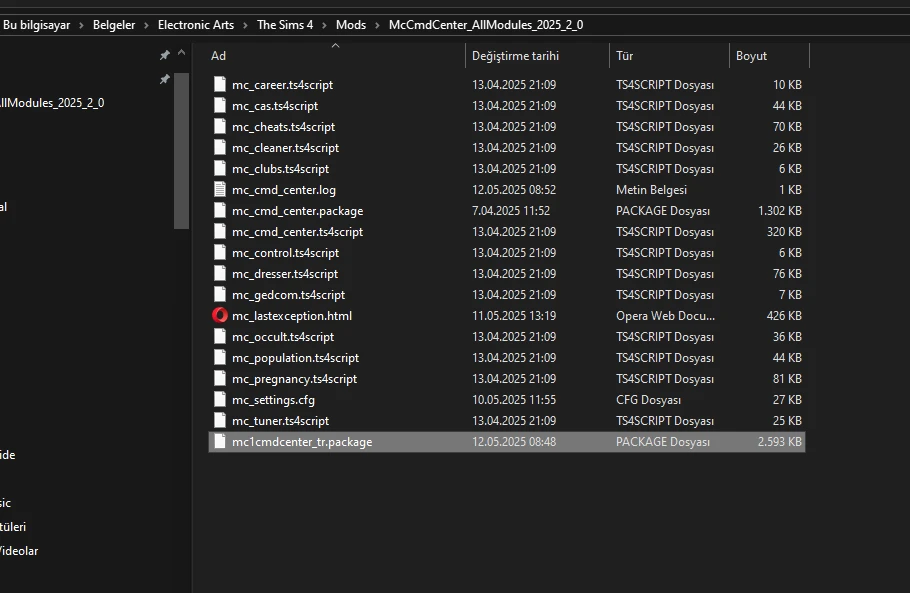Expand the chevron after Belgeler breadcrumb
This screenshot has width=910, height=593.
point(146,25)
